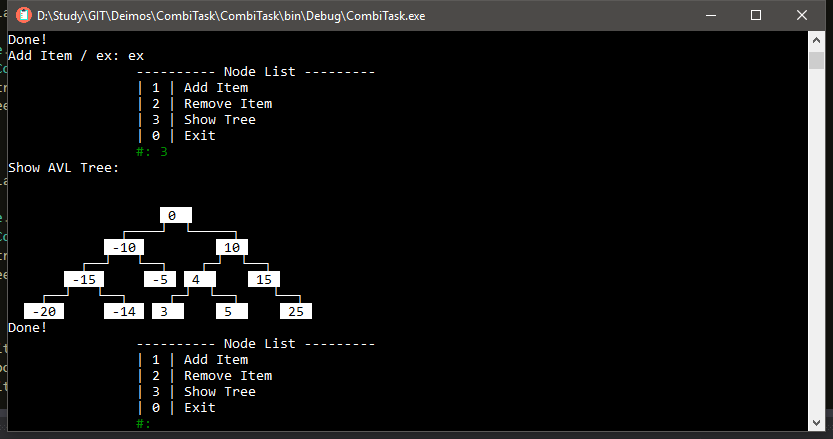Click the vertical scrollbar thumb
This screenshot has width=833, height=439.
[815, 61]
